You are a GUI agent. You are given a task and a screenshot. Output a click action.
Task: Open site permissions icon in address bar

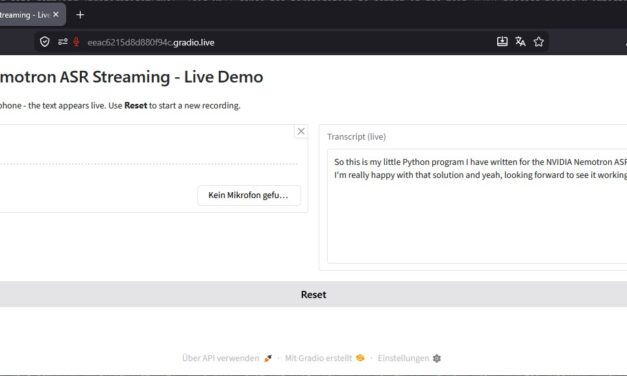(62, 42)
